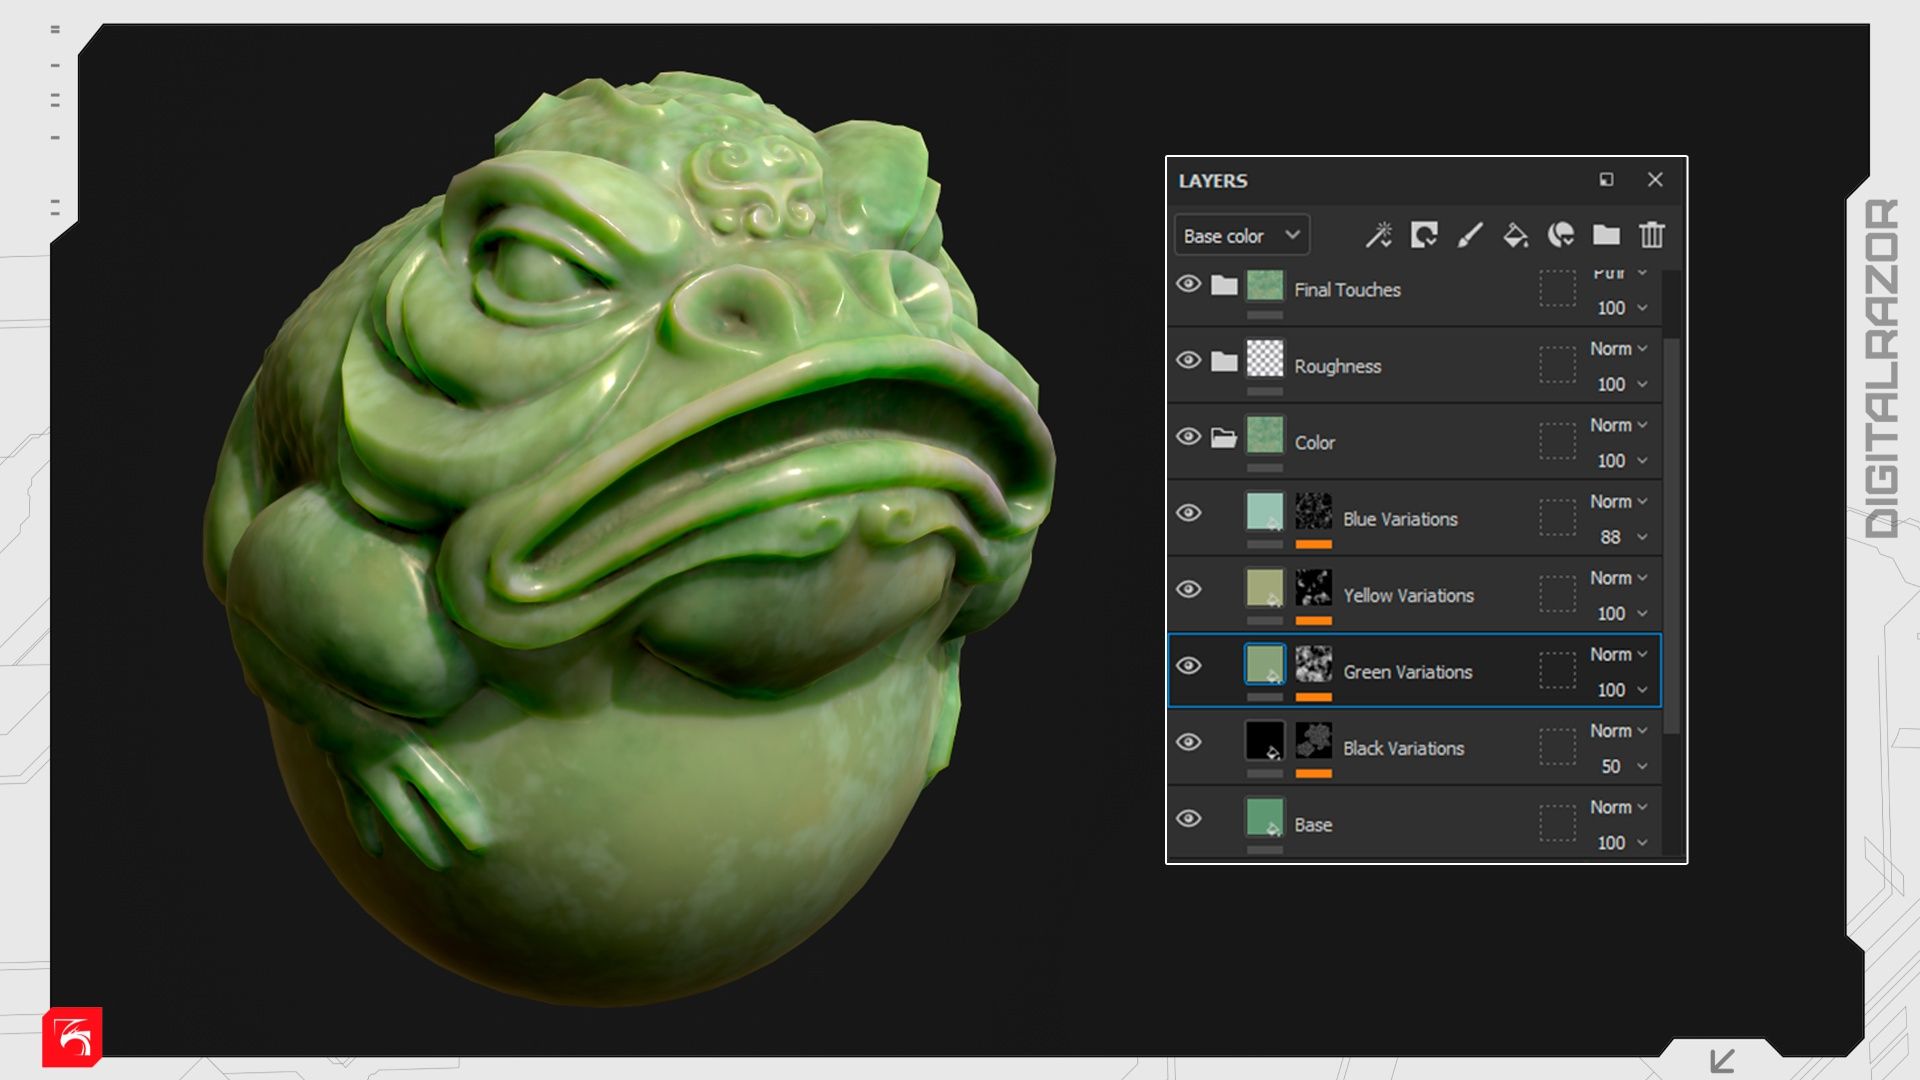Click the Blue Variations mask thumbnail
1920x1080 pixels.
pyautogui.click(x=1313, y=511)
